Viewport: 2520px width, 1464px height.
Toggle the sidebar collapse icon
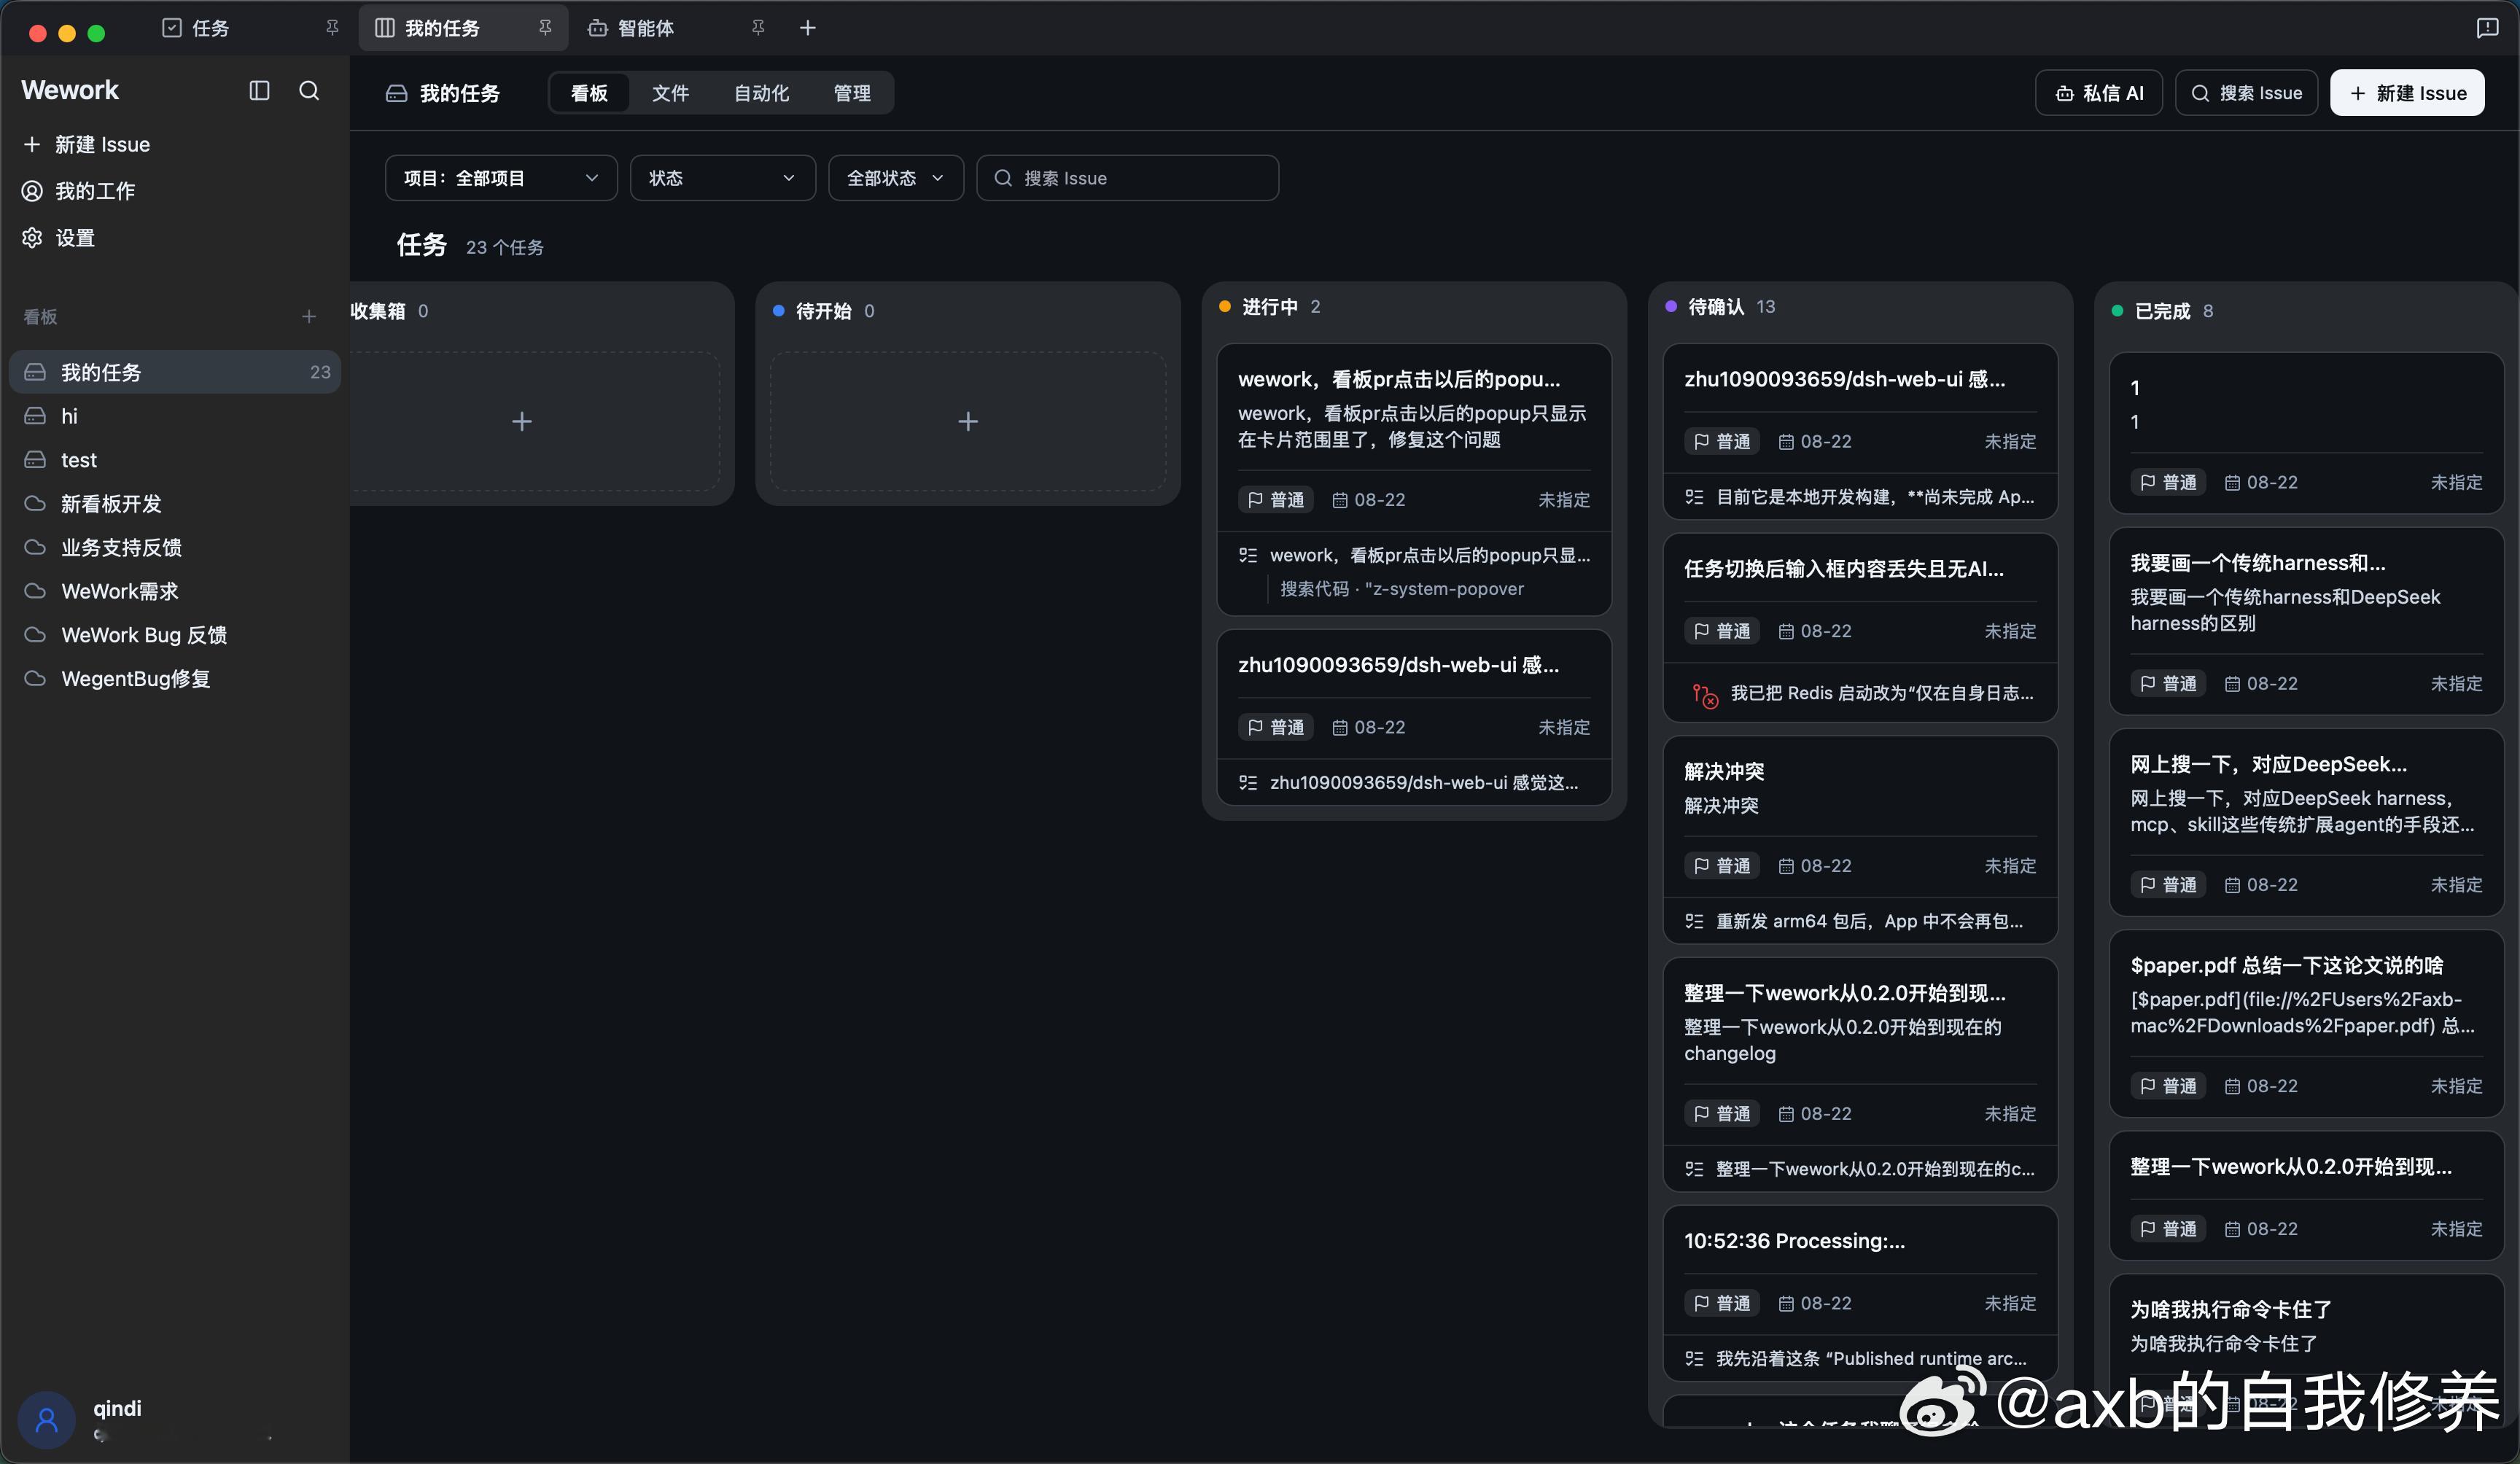(x=259, y=91)
